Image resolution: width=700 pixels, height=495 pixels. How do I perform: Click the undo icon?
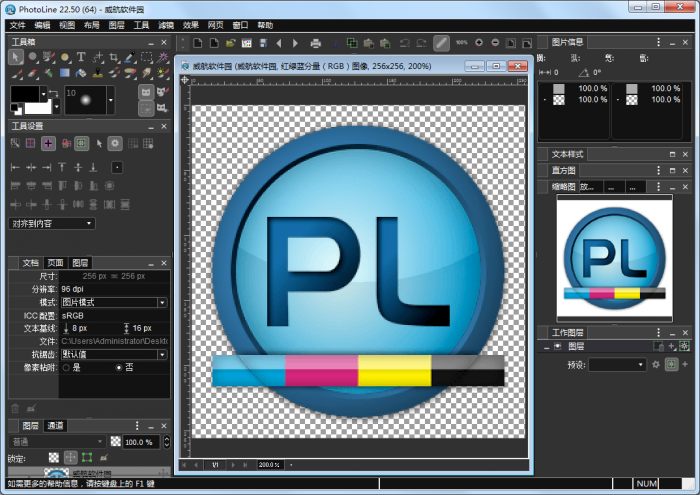click(x=405, y=43)
